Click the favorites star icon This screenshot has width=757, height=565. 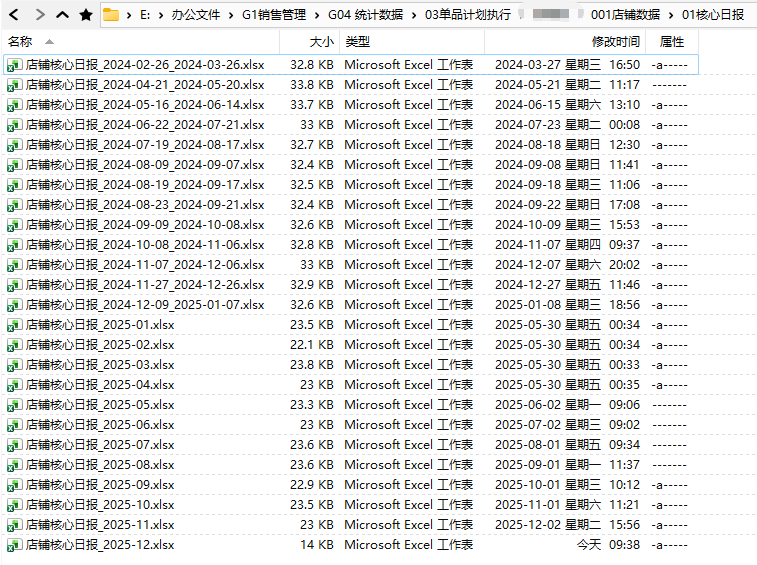click(86, 15)
